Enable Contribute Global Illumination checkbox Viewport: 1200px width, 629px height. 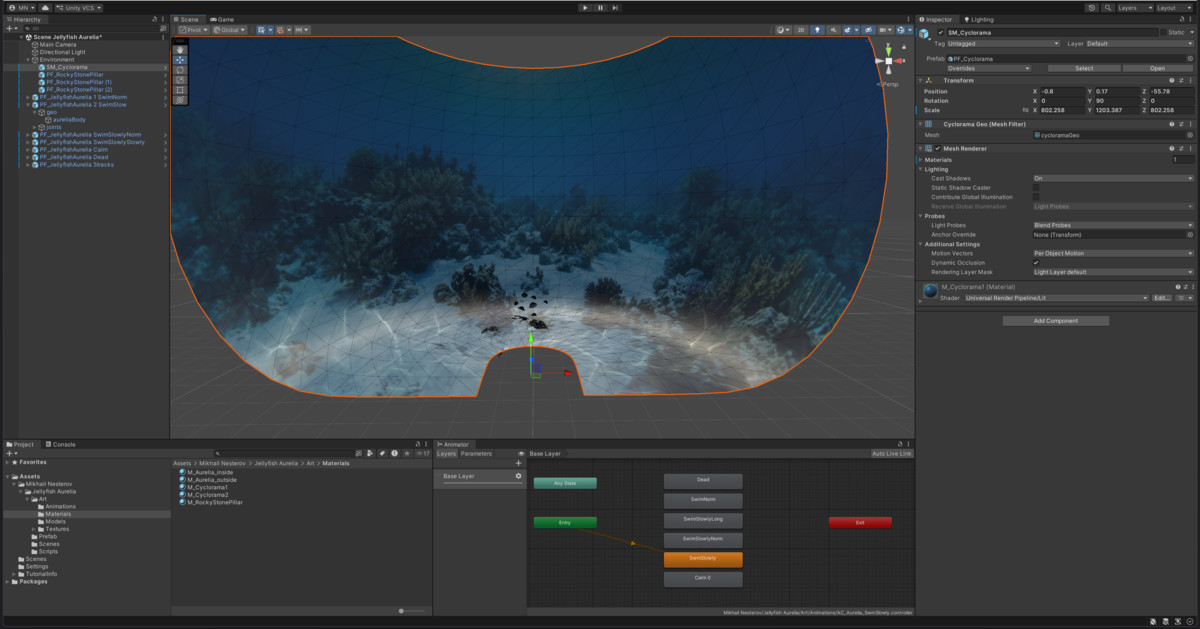[1036, 196]
